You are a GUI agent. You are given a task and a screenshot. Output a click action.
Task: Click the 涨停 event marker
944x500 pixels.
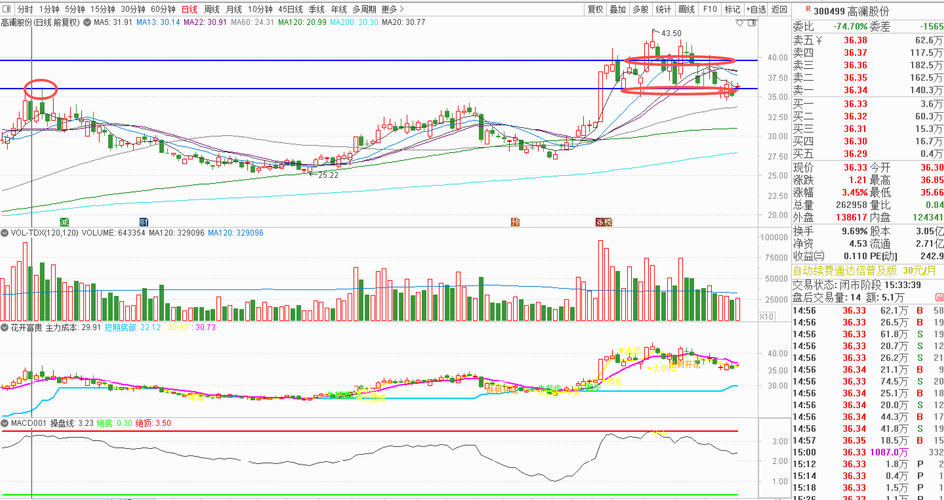tap(604, 223)
